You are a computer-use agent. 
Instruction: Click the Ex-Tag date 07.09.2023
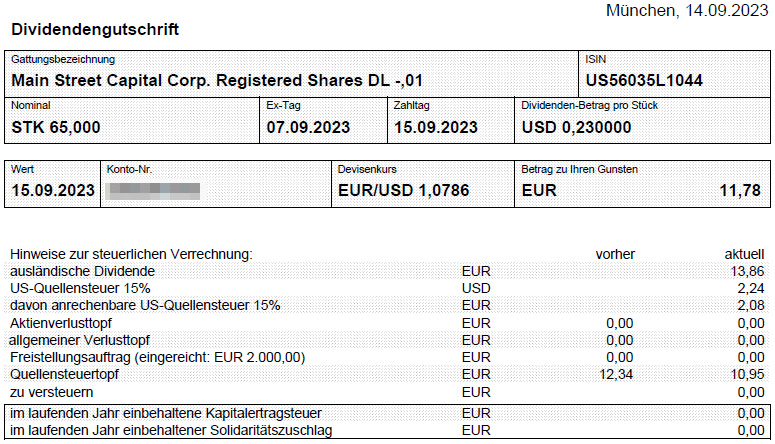(309, 128)
